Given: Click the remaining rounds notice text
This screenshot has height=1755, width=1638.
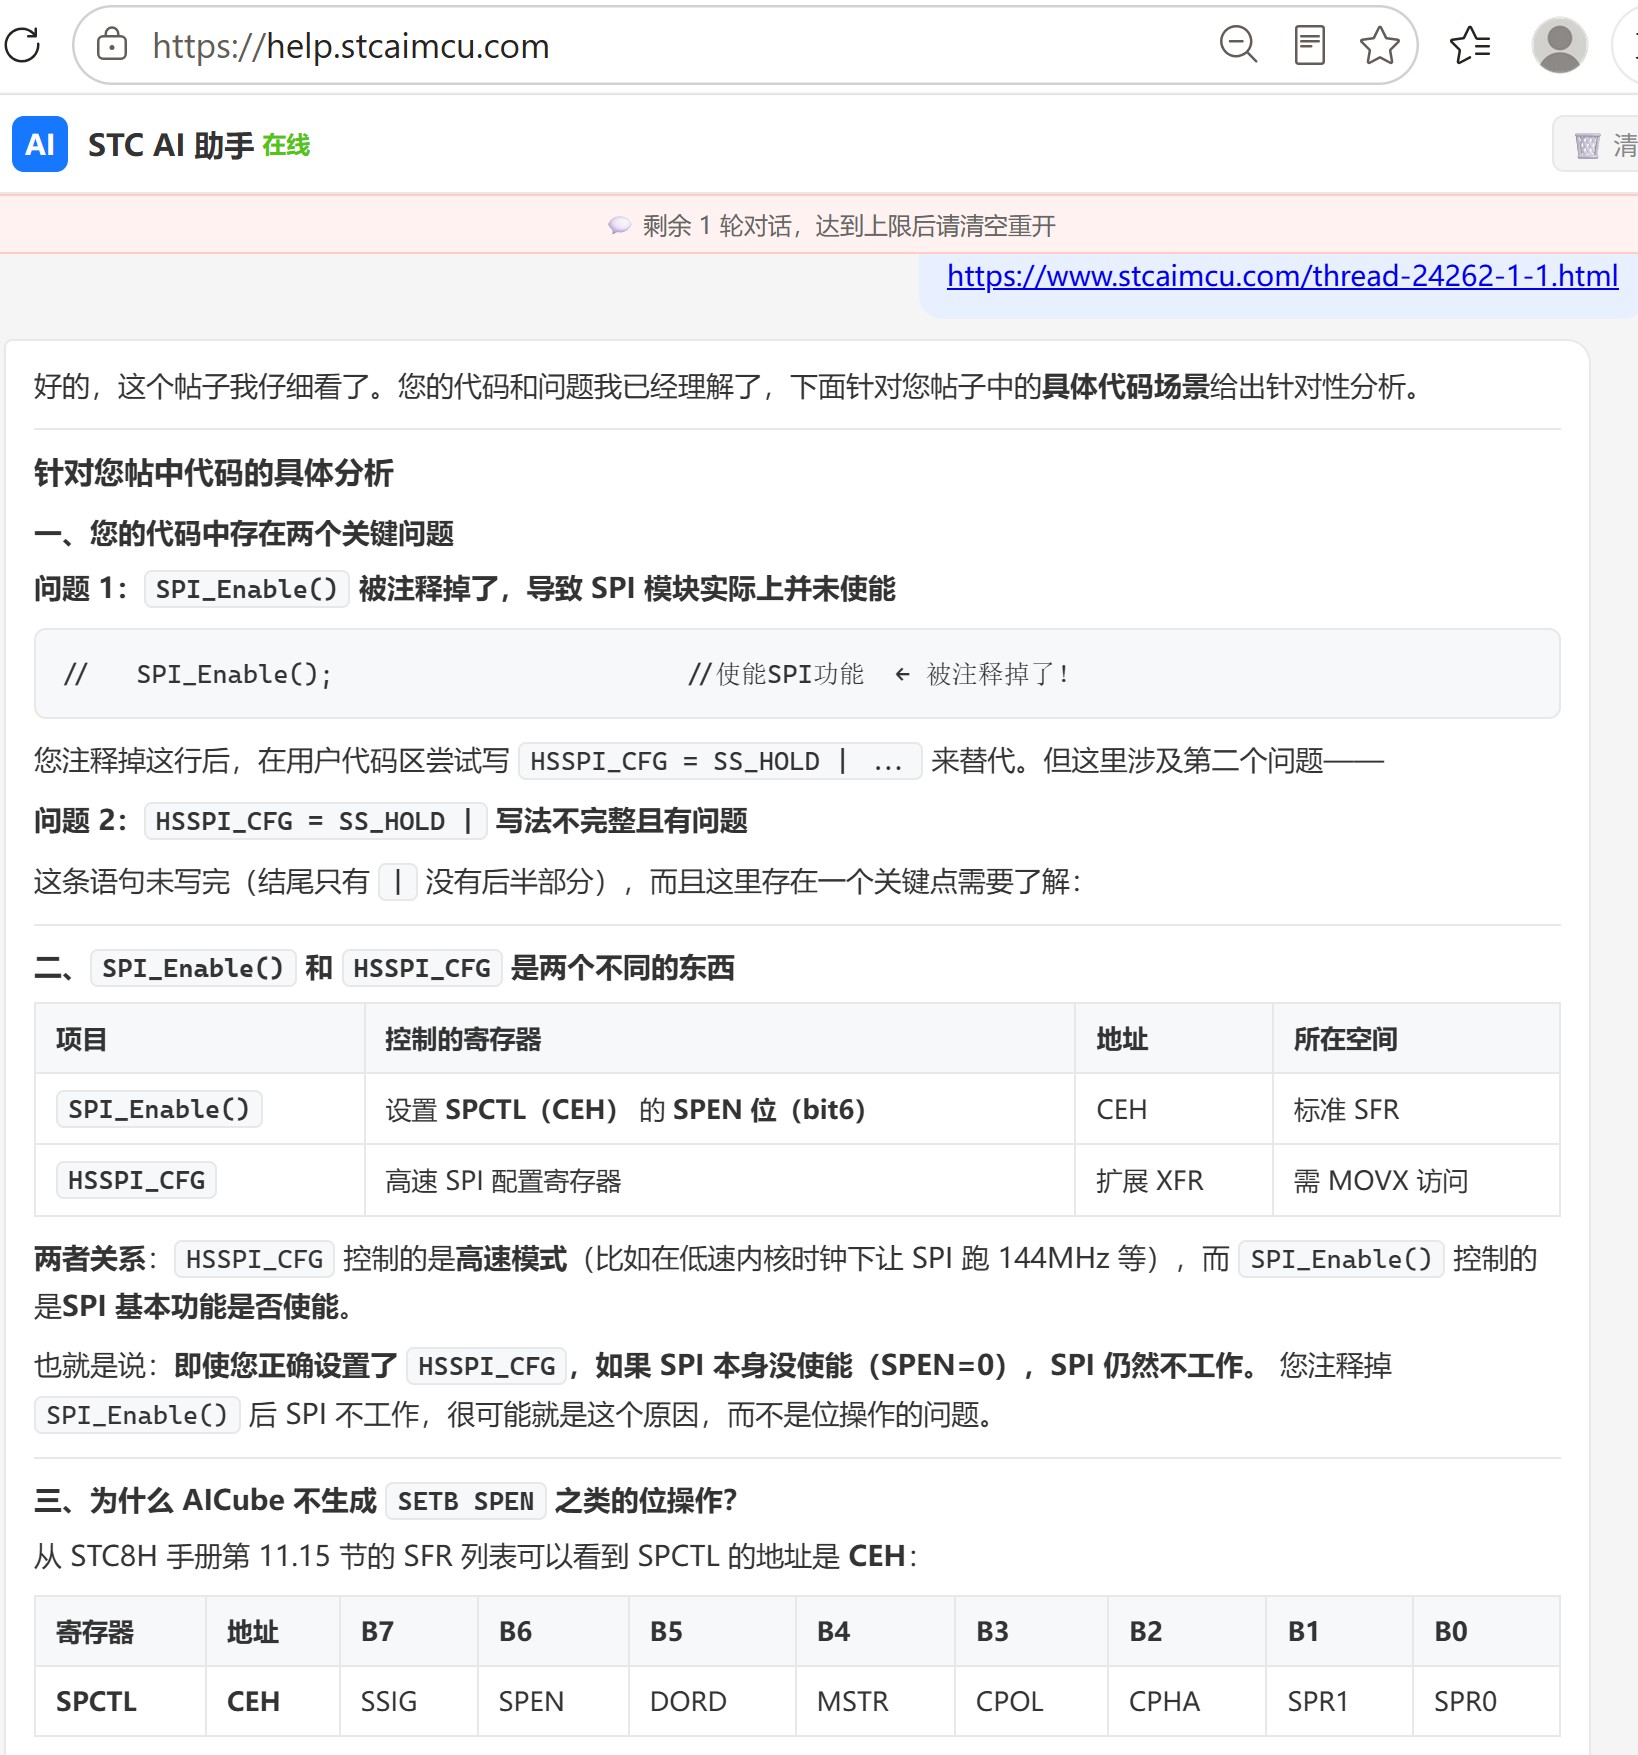Looking at the screenshot, I should click(848, 226).
